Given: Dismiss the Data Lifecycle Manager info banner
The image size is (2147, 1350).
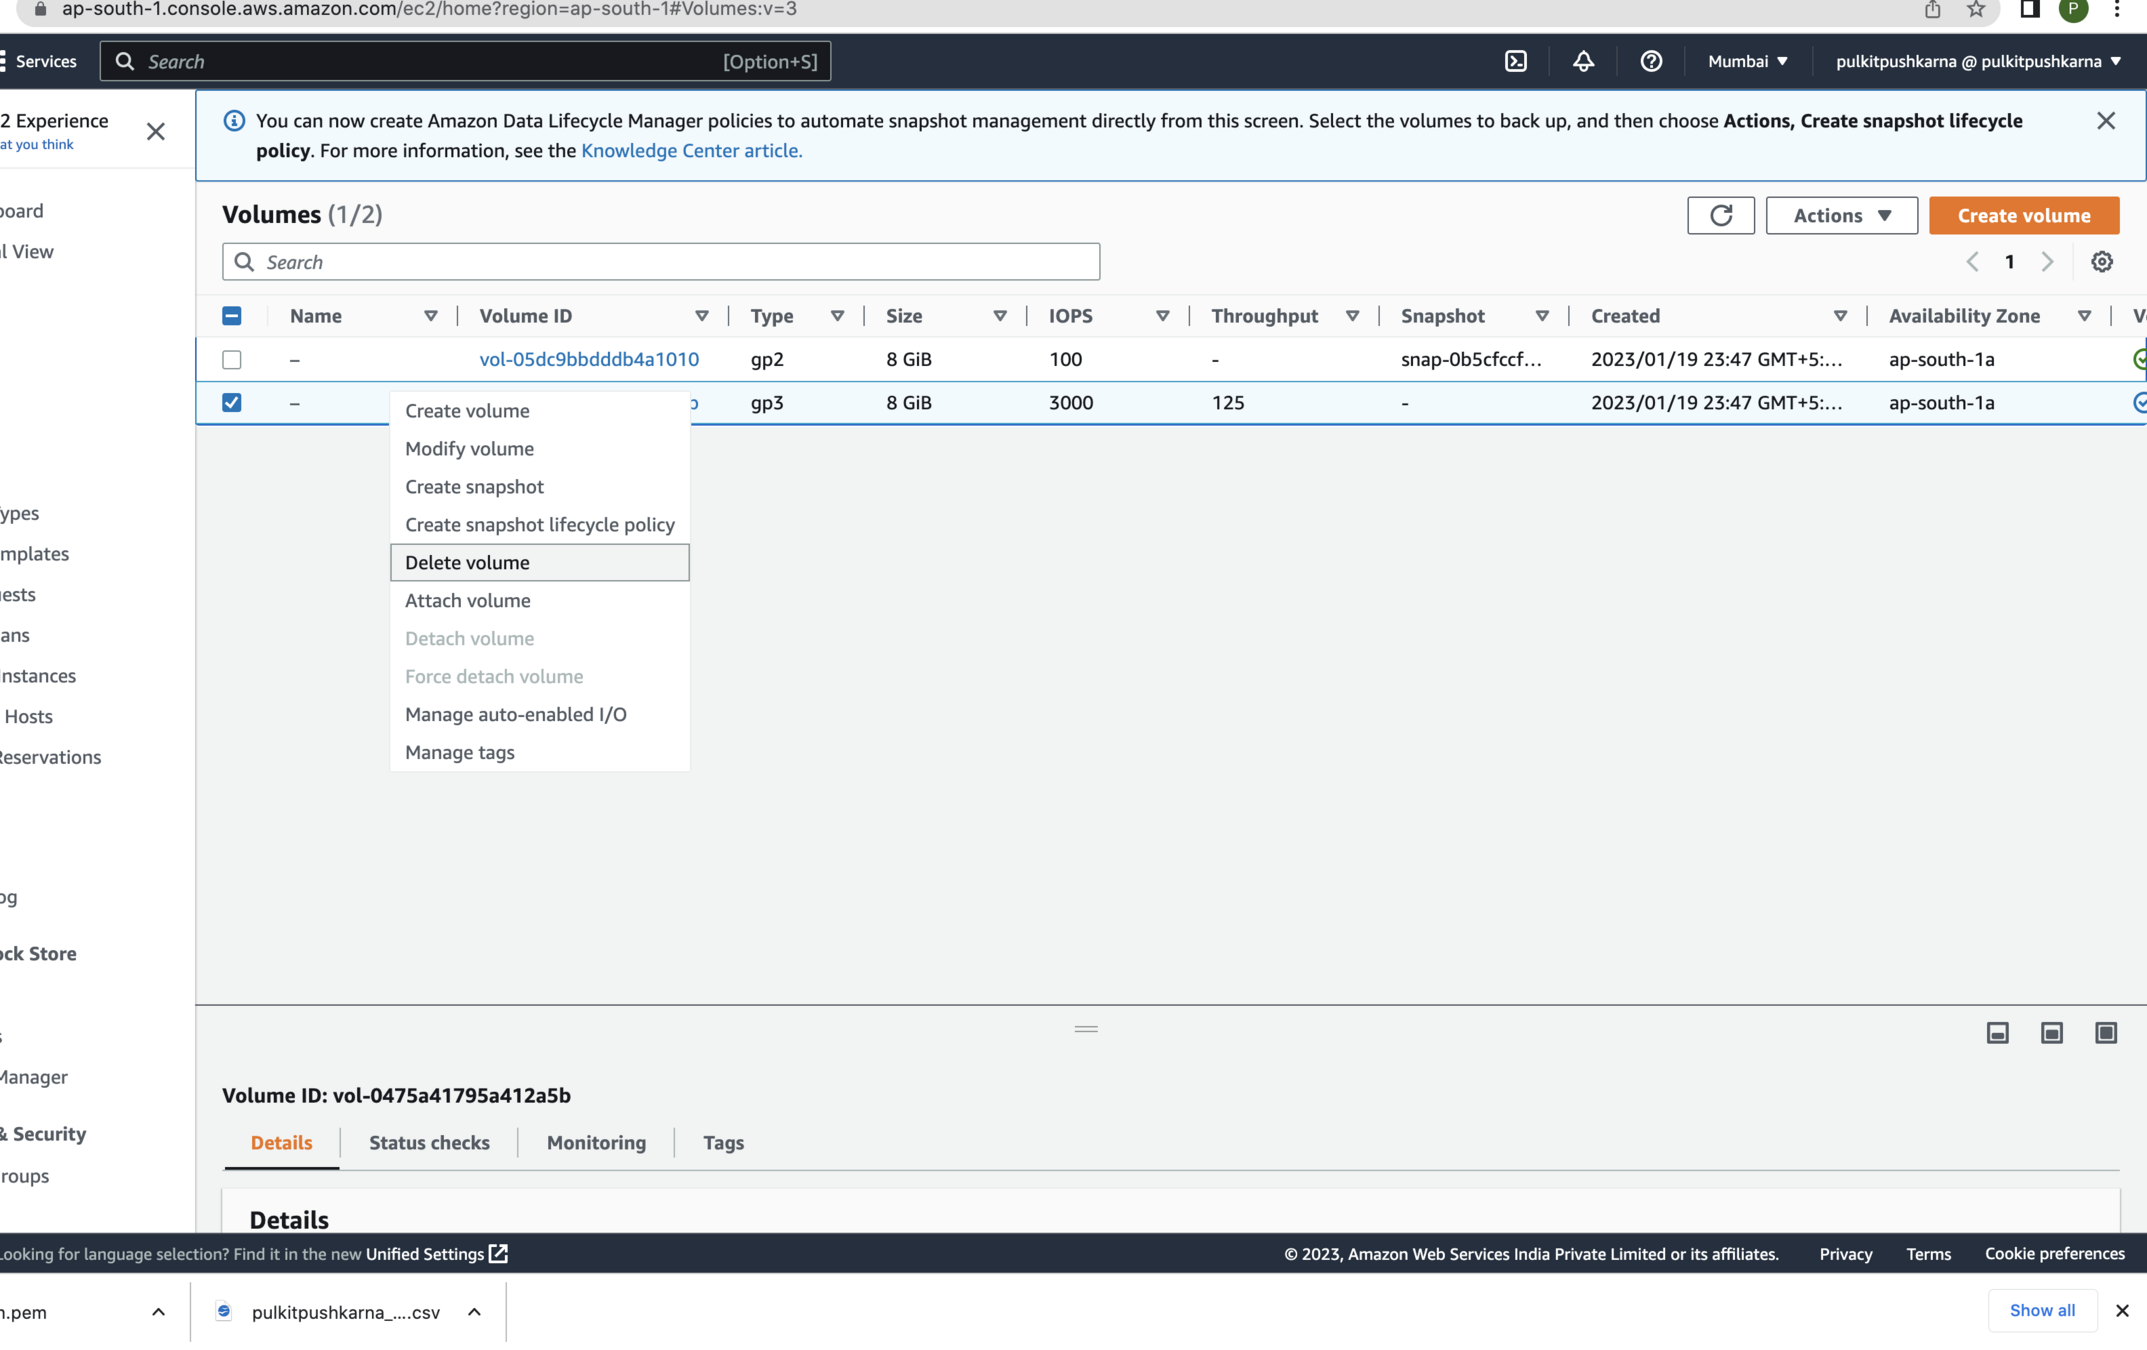Looking at the screenshot, I should pyautogui.click(x=2105, y=121).
